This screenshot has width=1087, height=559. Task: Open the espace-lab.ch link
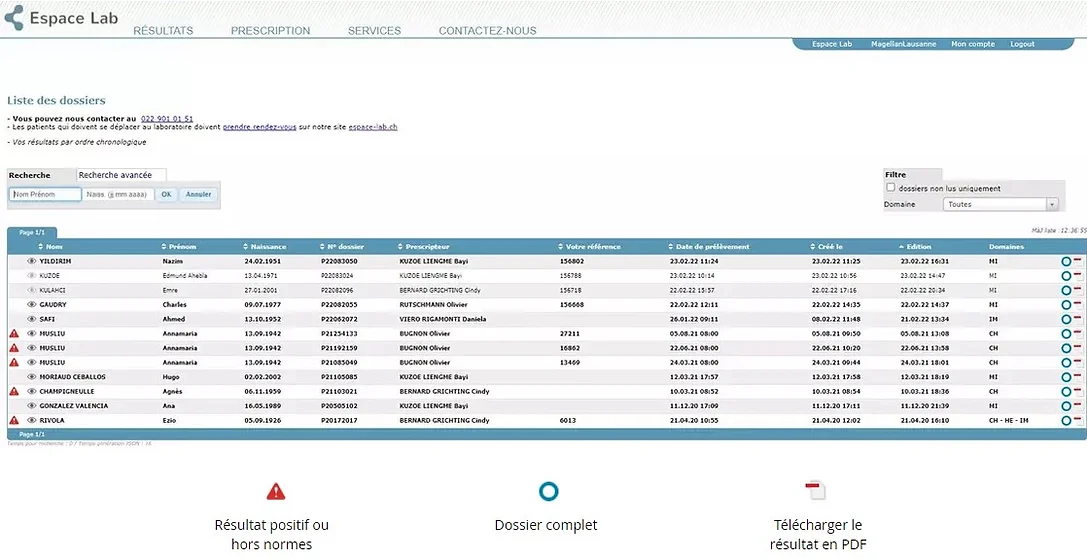[x=373, y=128]
